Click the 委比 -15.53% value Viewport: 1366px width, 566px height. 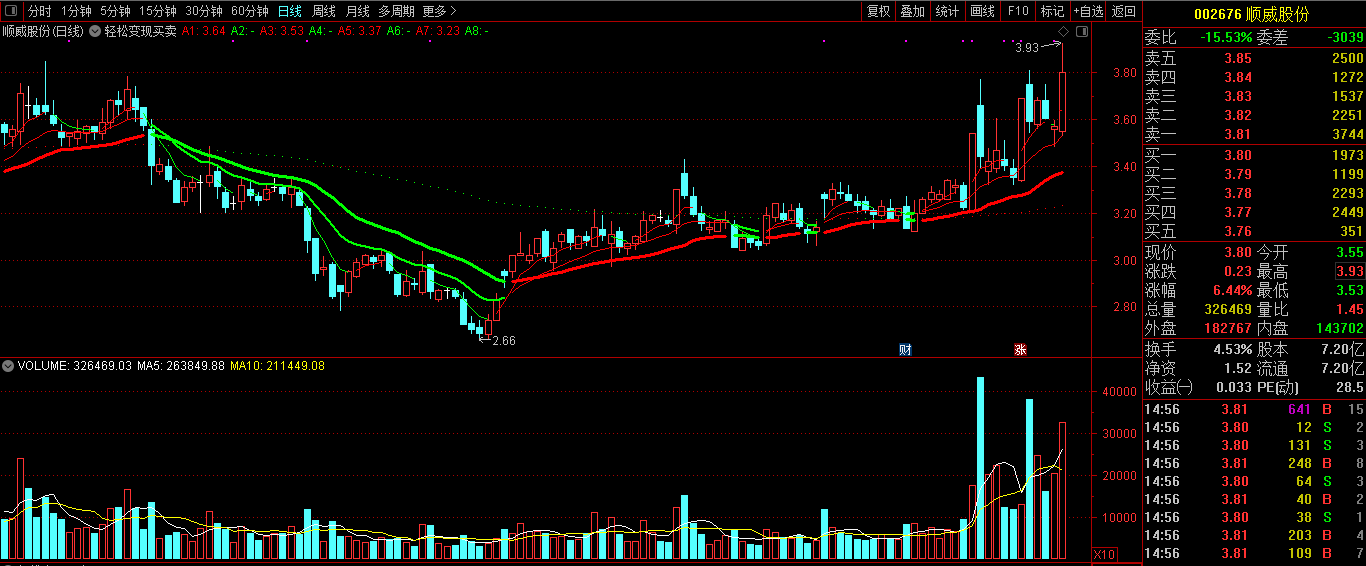1225,37
